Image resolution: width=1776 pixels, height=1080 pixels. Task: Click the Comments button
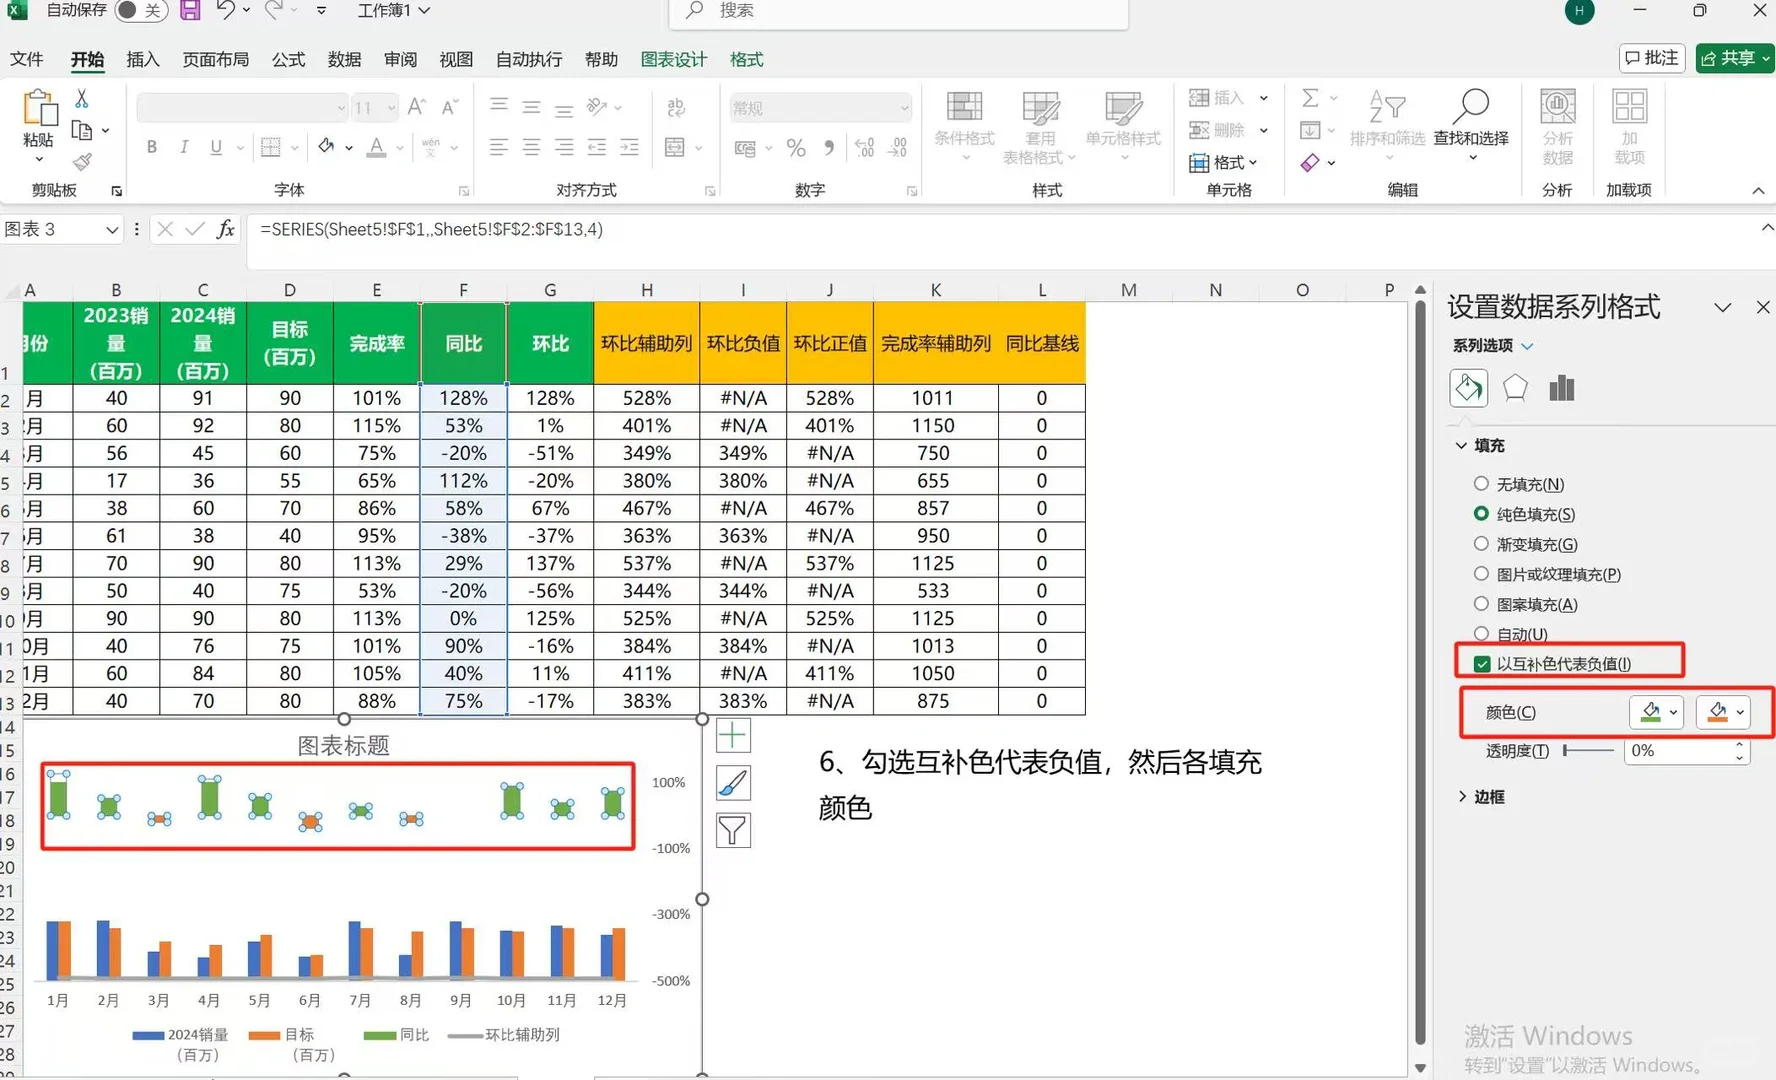click(1652, 58)
